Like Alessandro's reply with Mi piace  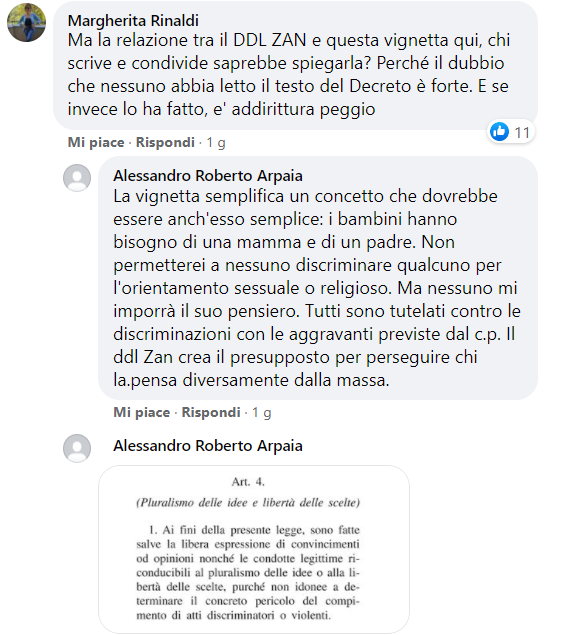point(142,412)
